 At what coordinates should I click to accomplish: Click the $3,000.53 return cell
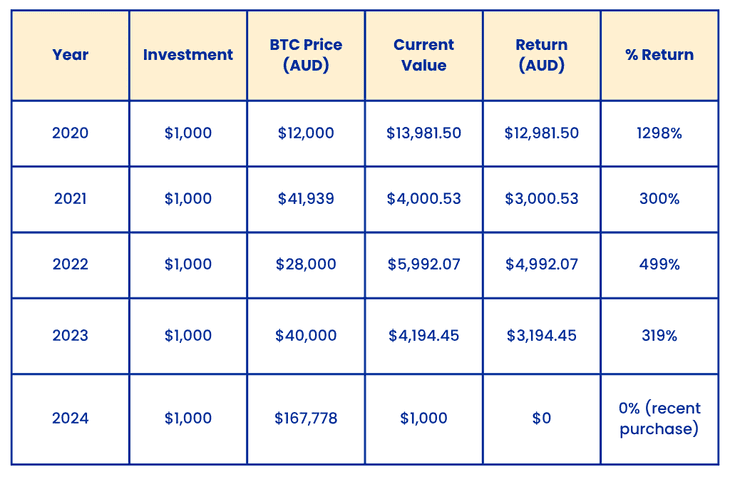pos(541,199)
